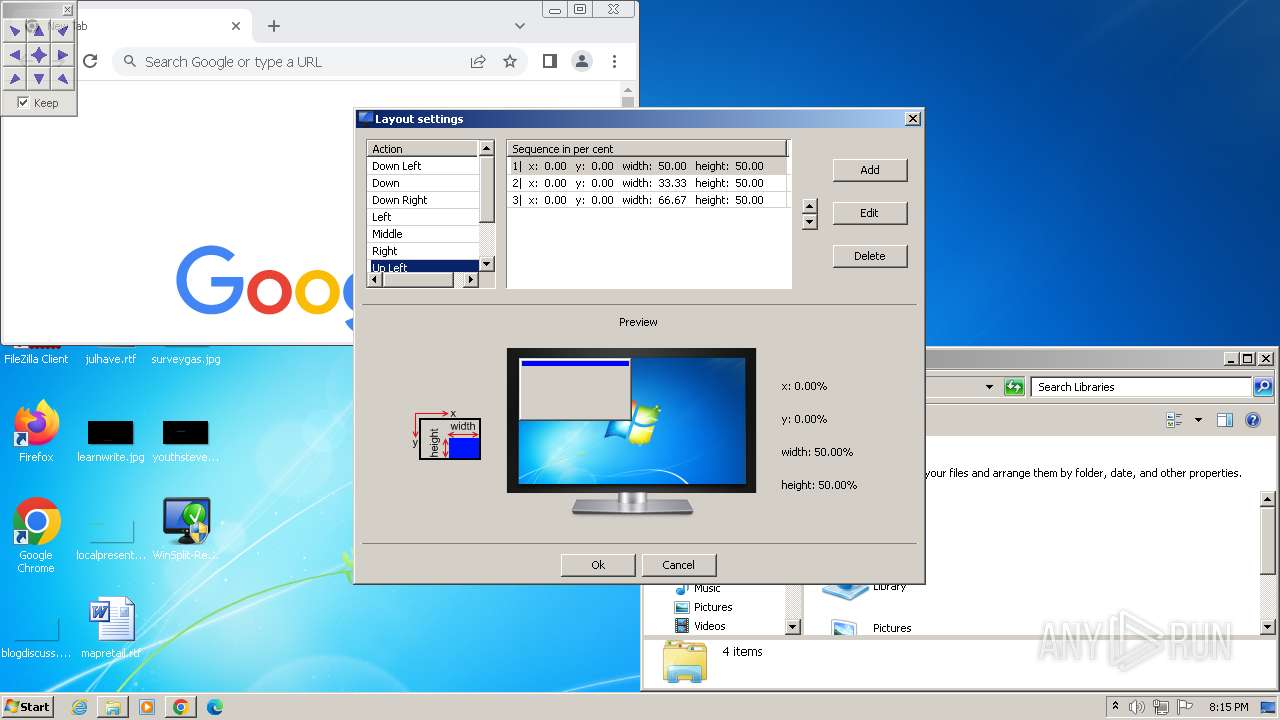Click the up arrow in WinSplit pad
This screenshot has width=1280, height=720.
(x=38, y=31)
